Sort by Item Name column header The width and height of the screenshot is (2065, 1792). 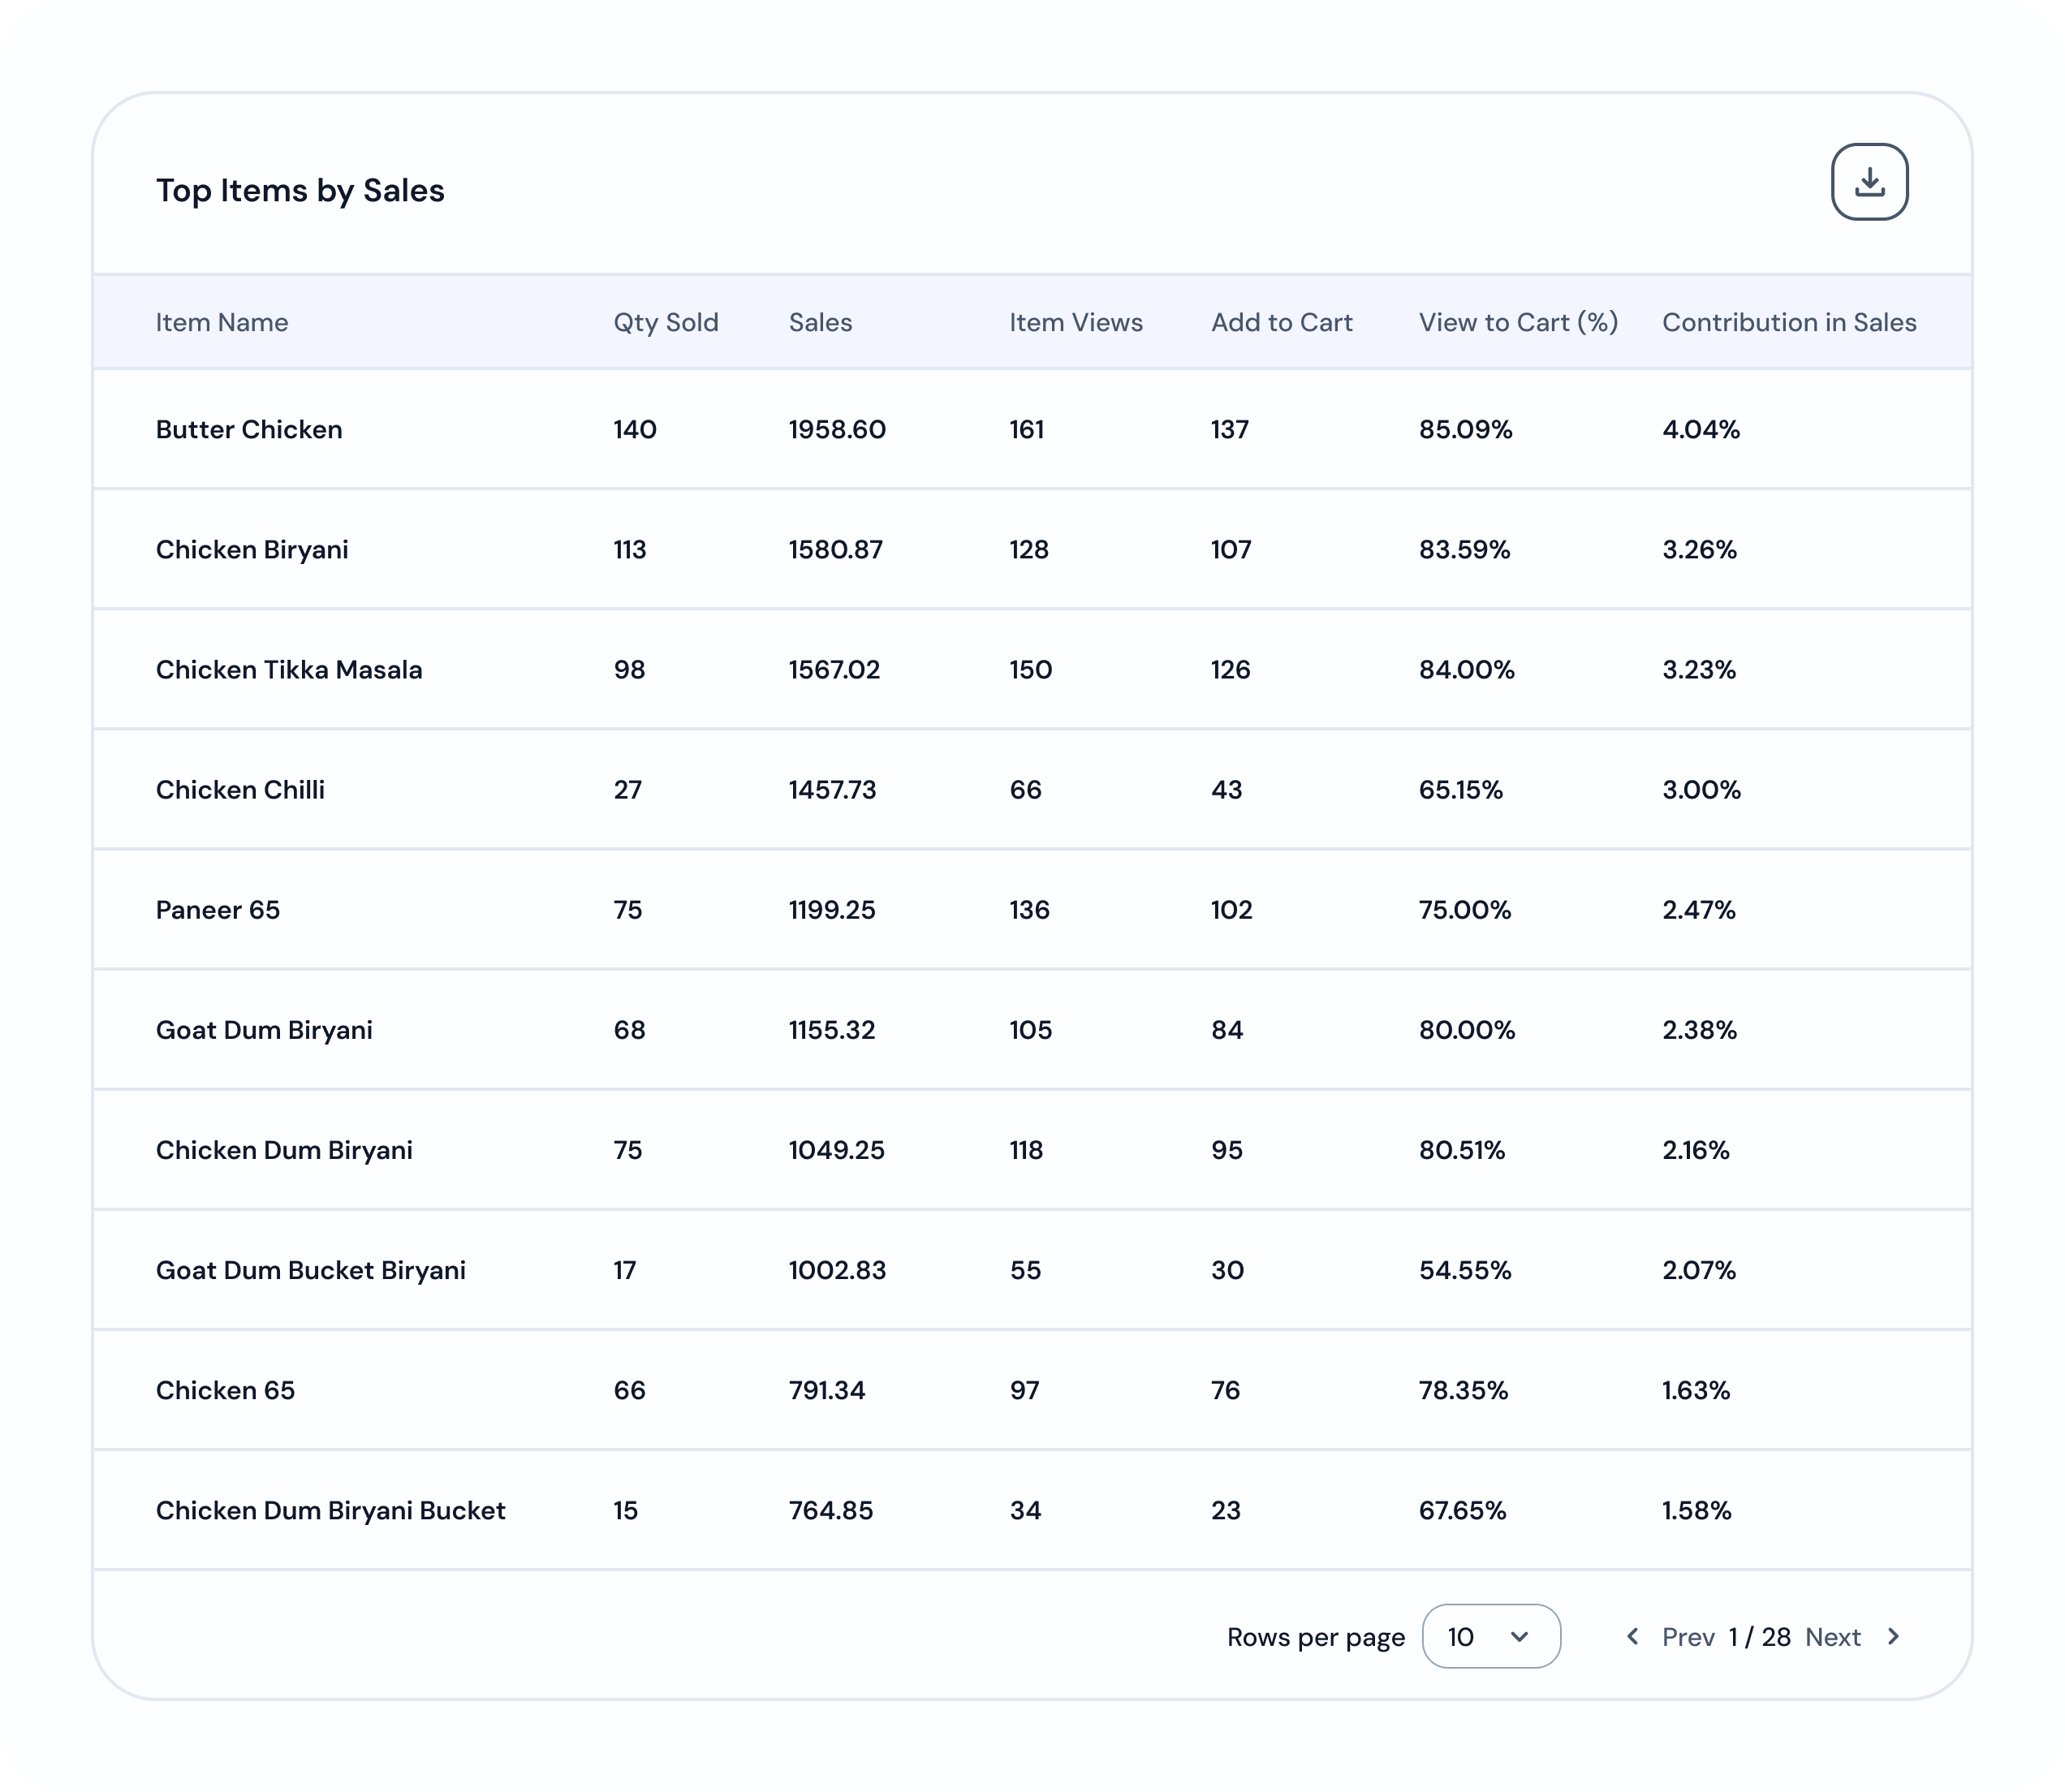pos(222,322)
